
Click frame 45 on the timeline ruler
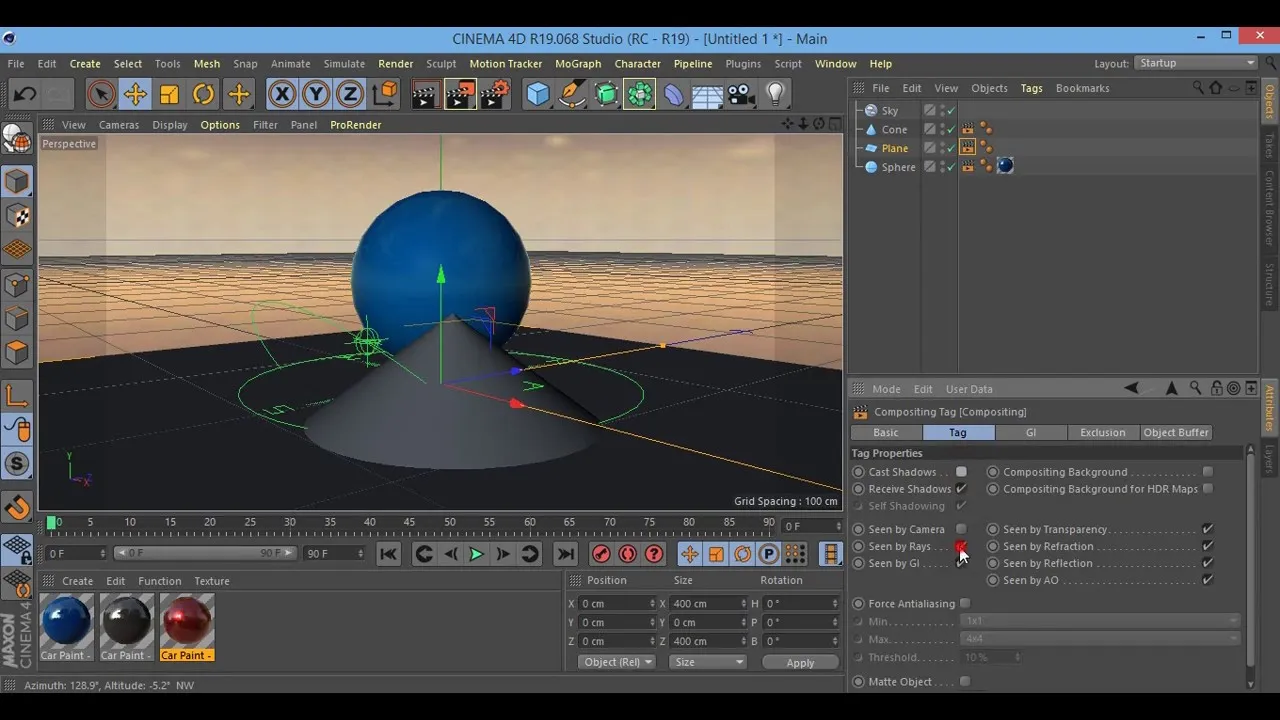coord(410,522)
